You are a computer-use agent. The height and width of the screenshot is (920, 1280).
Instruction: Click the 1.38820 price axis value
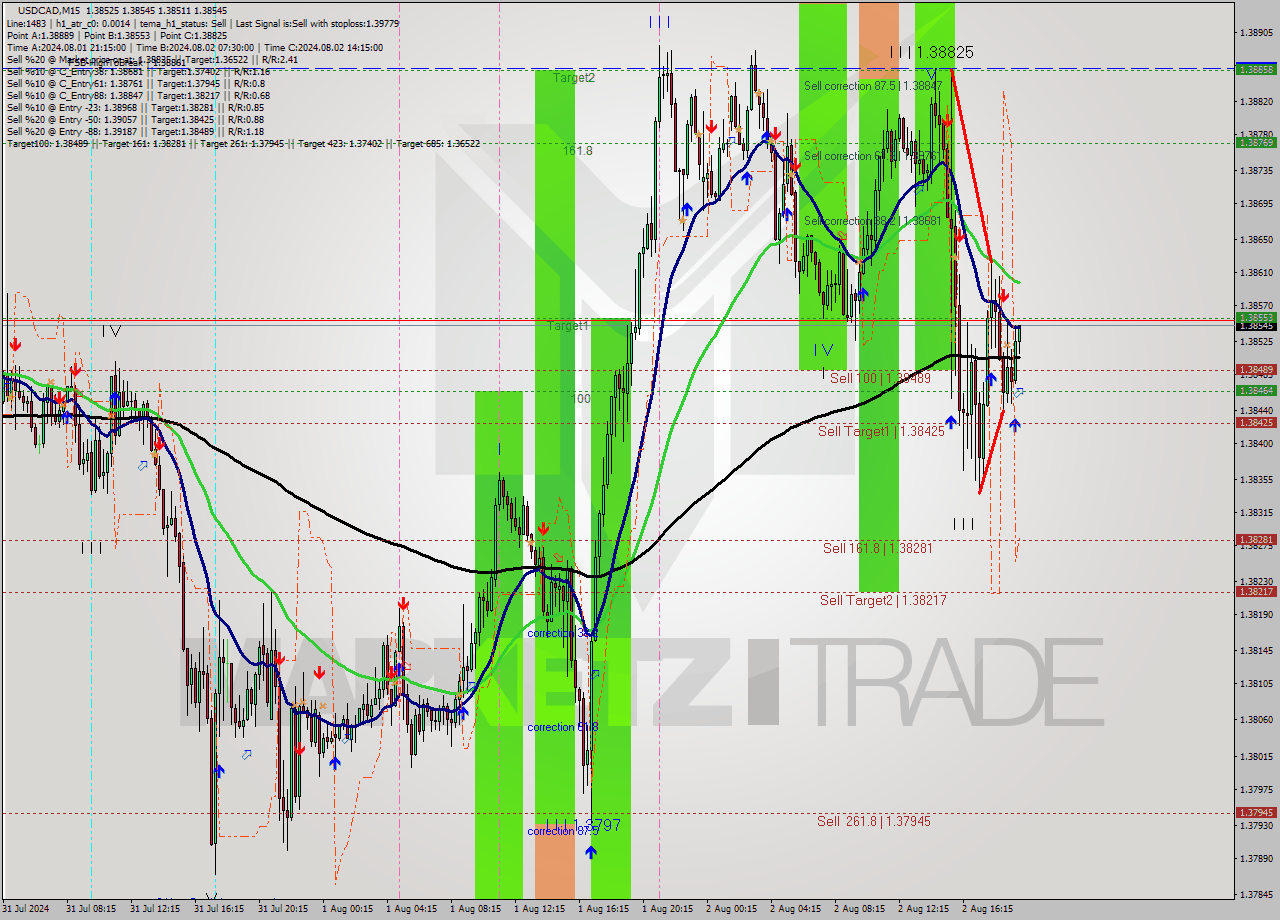pyautogui.click(x=1256, y=101)
